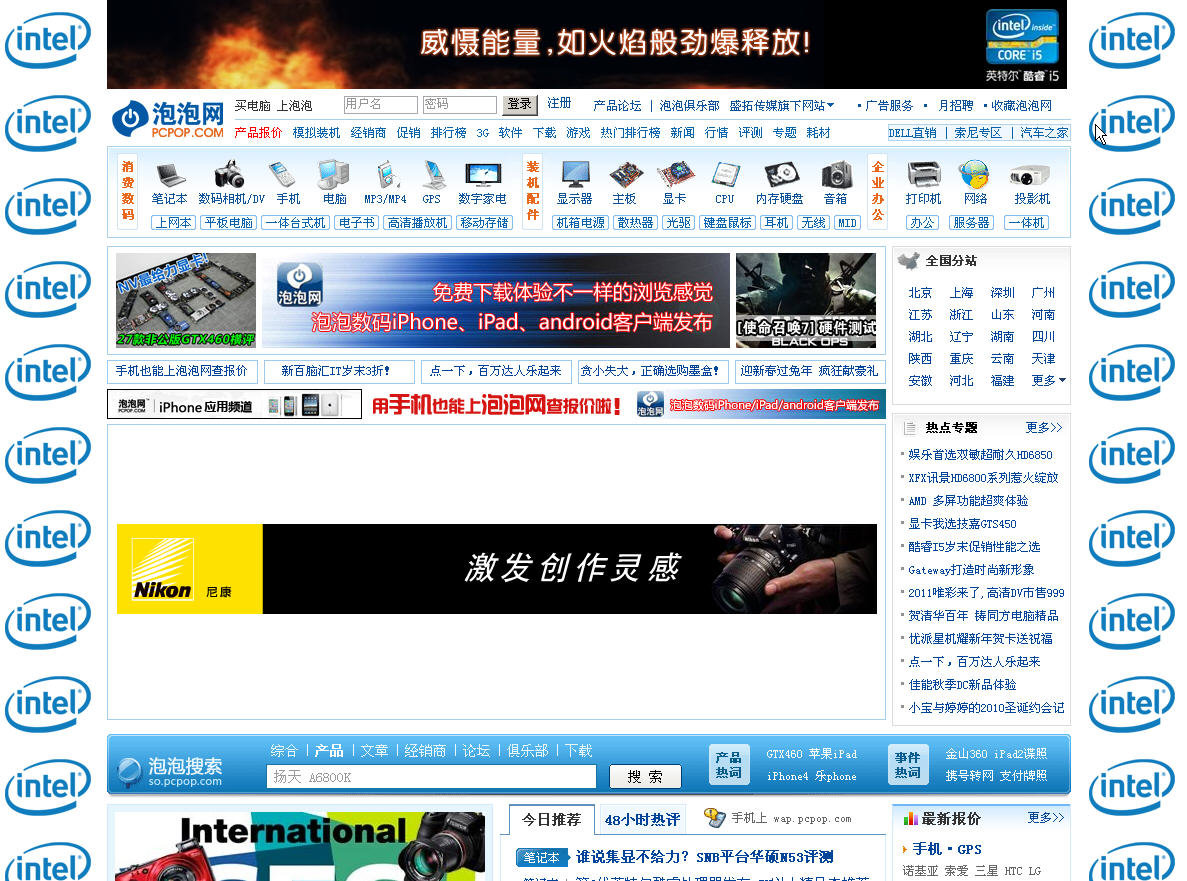1187x881 pixels.
Task: Open the 数码相机/DV camera icon
Action: coord(230,175)
